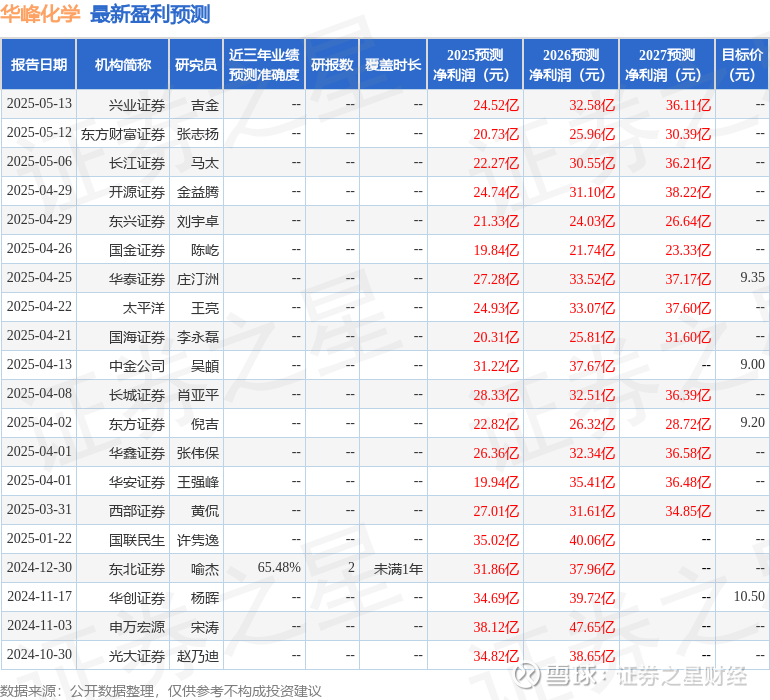Click the data source disclaimer text
Image resolution: width=770 pixels, height=700 pixels.
[161, 691]
